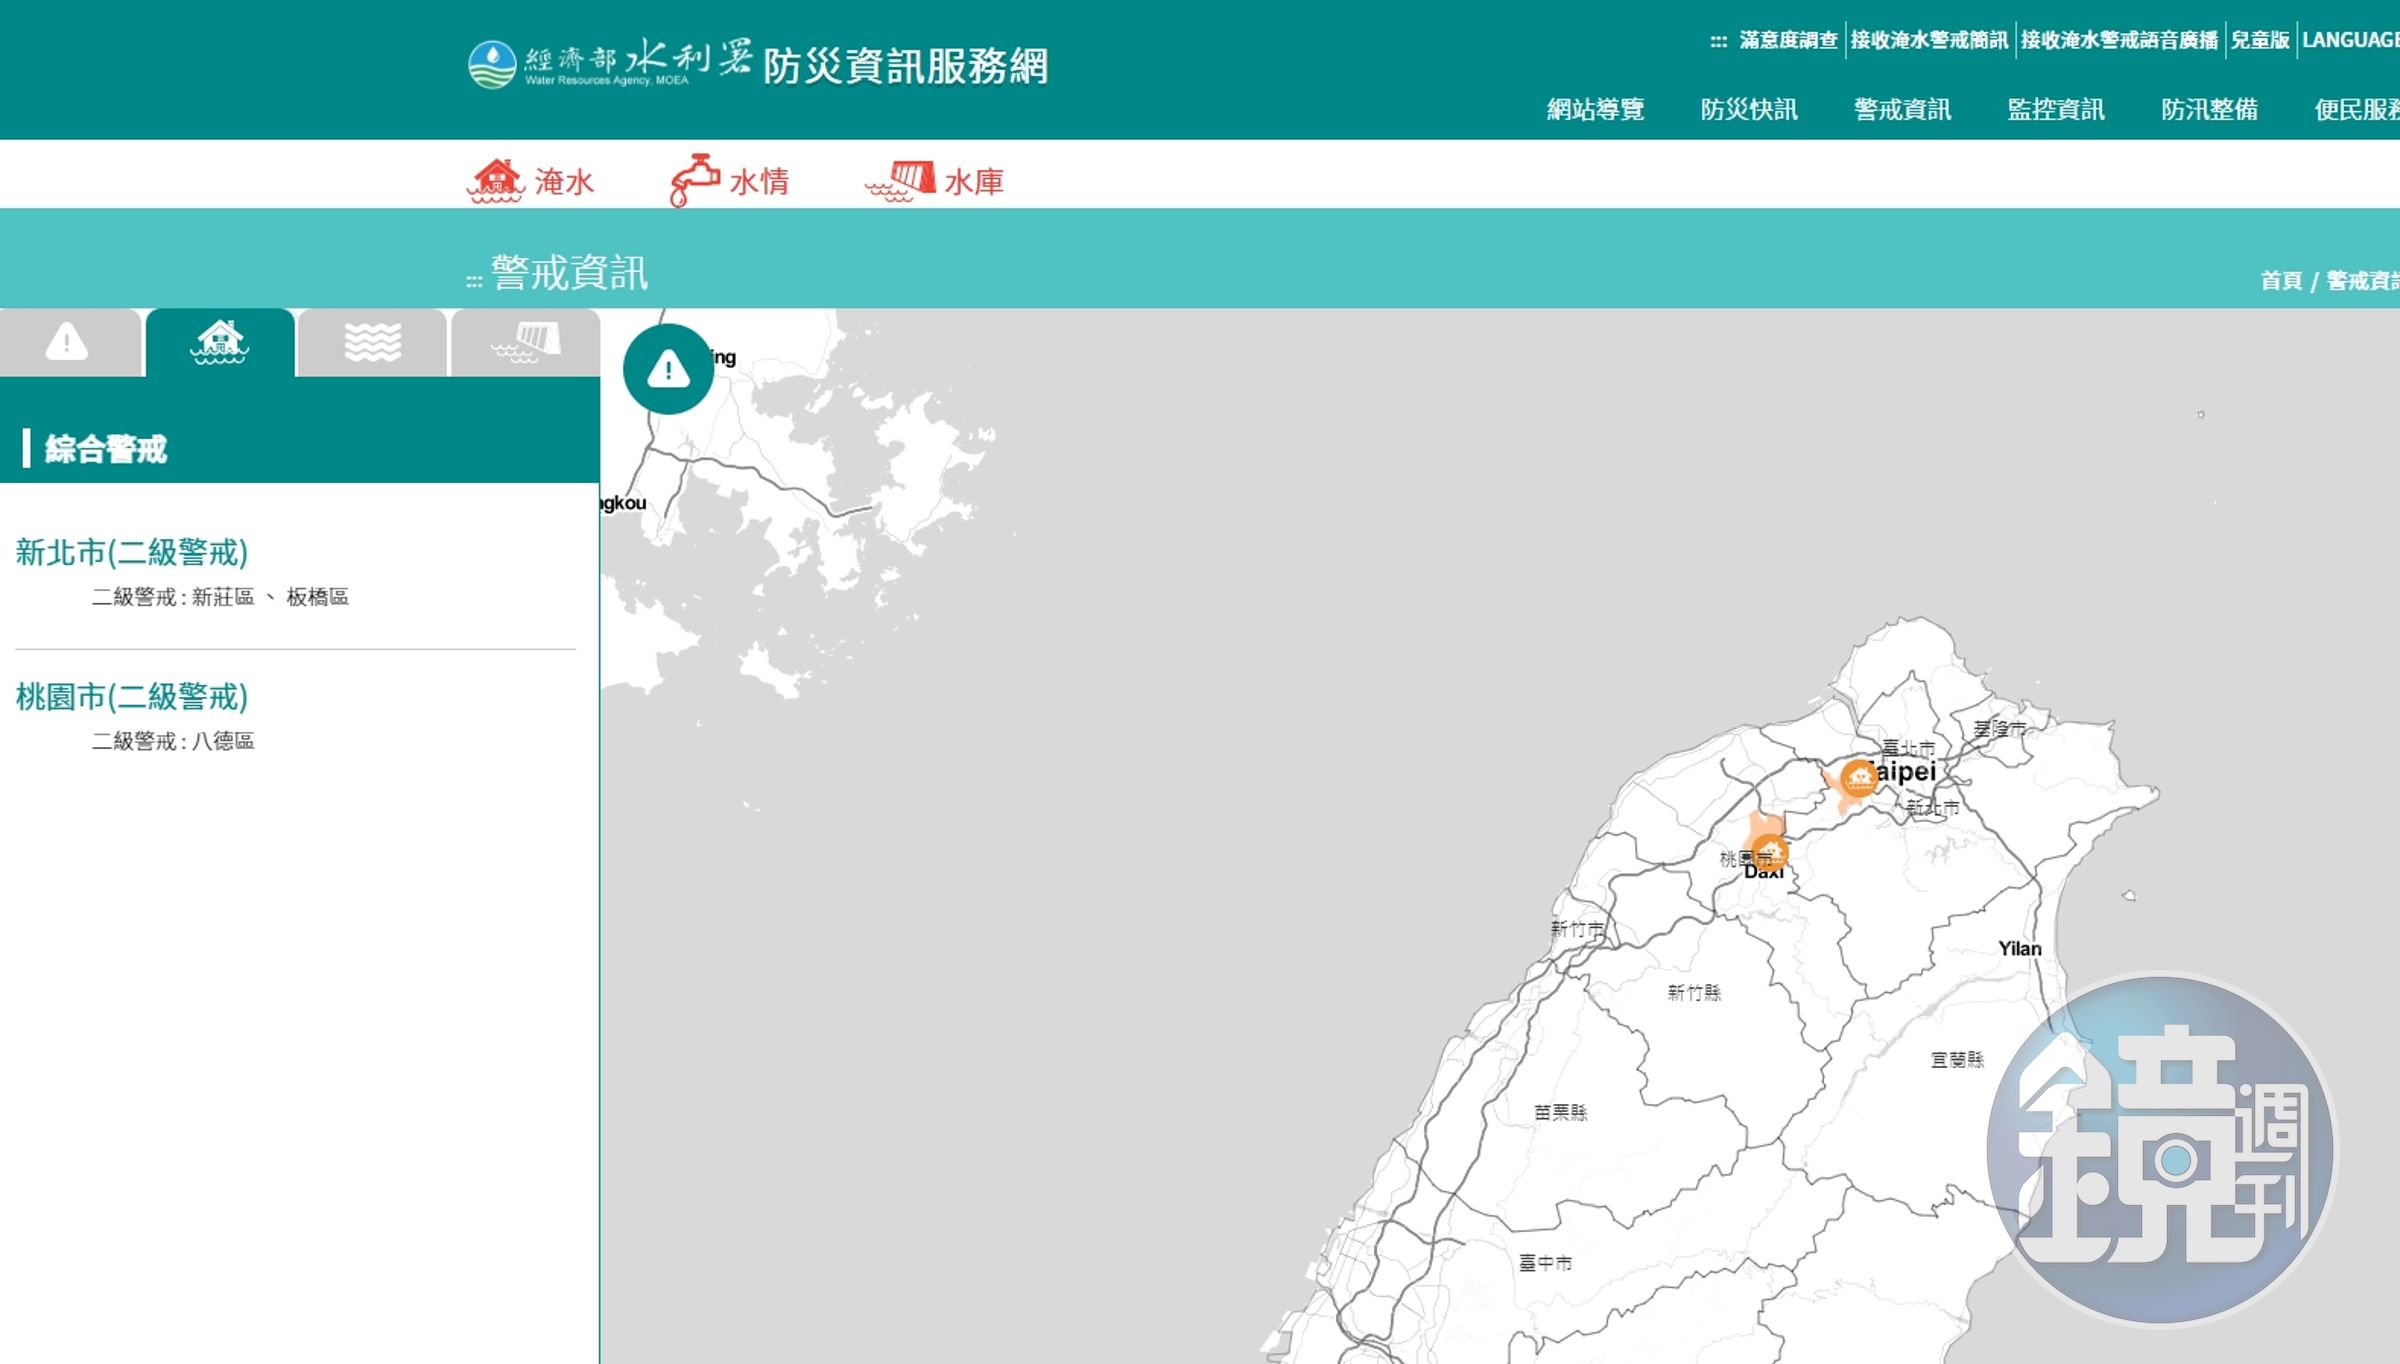Click the 宜蘭縣 label on the map
The width and height of the screenshot is (2400, 1364).
coord(1957,1059)
